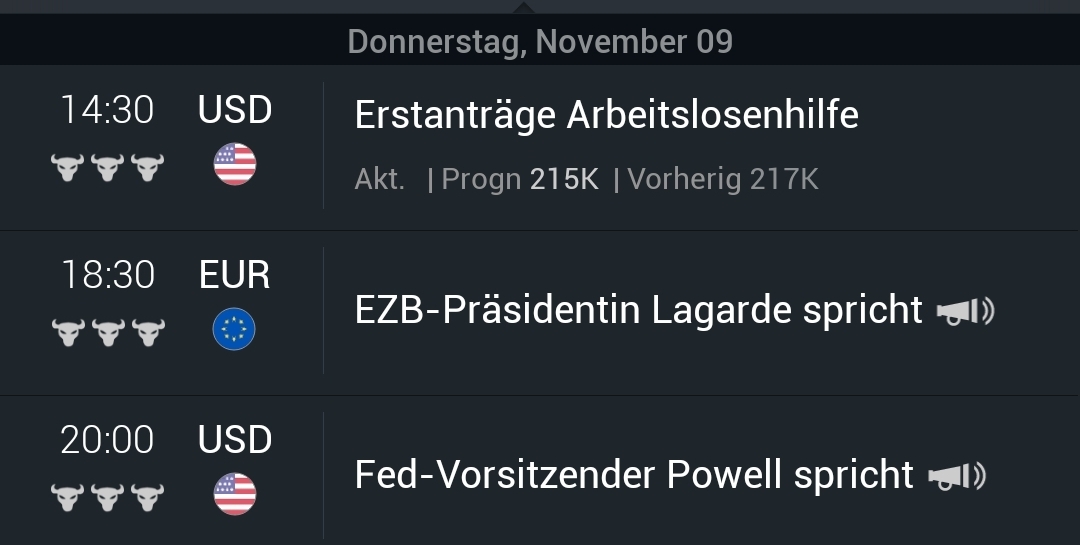Click the bull volatility icons under 20:00
This screenshot has height=545, width=1080.
pos(107,496)
